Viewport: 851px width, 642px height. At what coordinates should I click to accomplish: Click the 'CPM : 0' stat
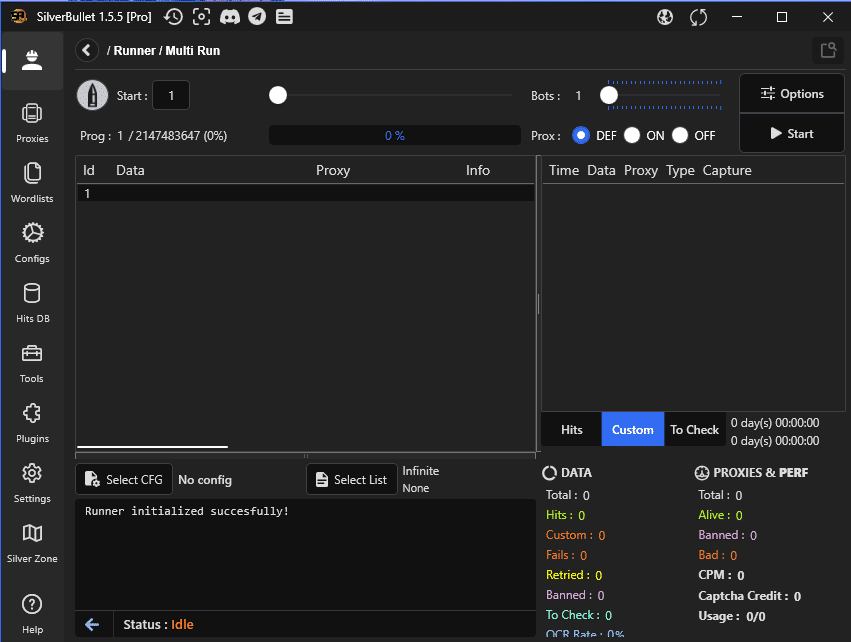pyautogui.click(x=721, y=575)
